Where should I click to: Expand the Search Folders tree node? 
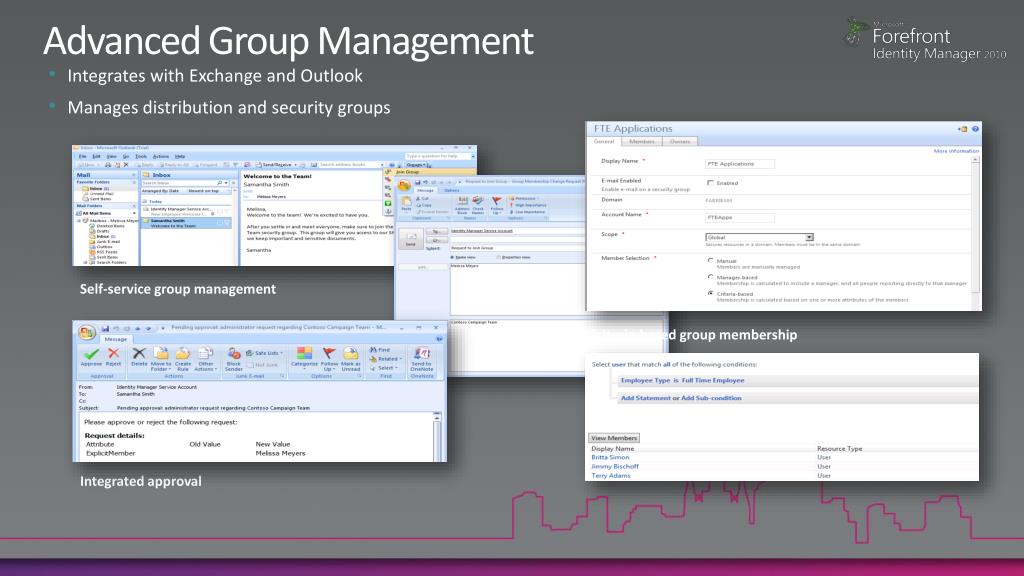[x=85, y=263]
